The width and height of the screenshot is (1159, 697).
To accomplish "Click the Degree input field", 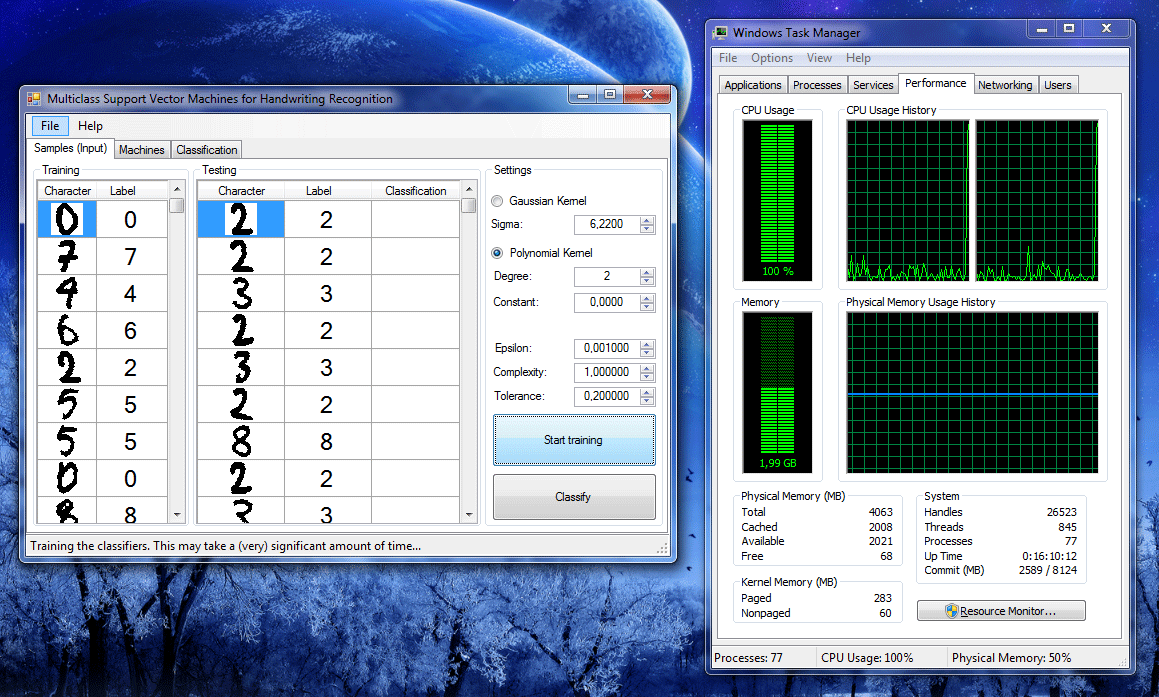I will click(606, 276).
